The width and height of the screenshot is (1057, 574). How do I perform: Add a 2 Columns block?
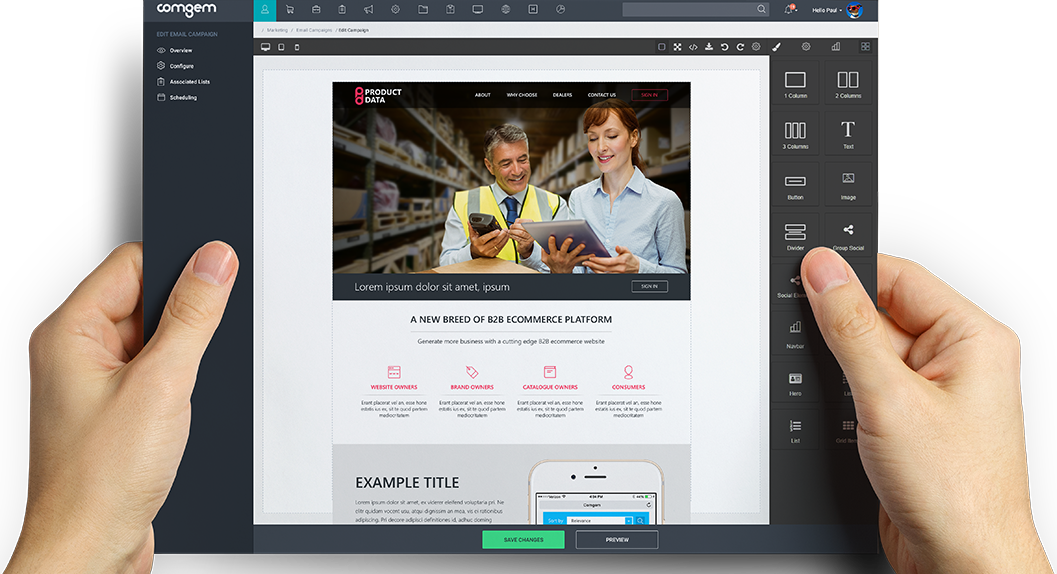[848, 83]
